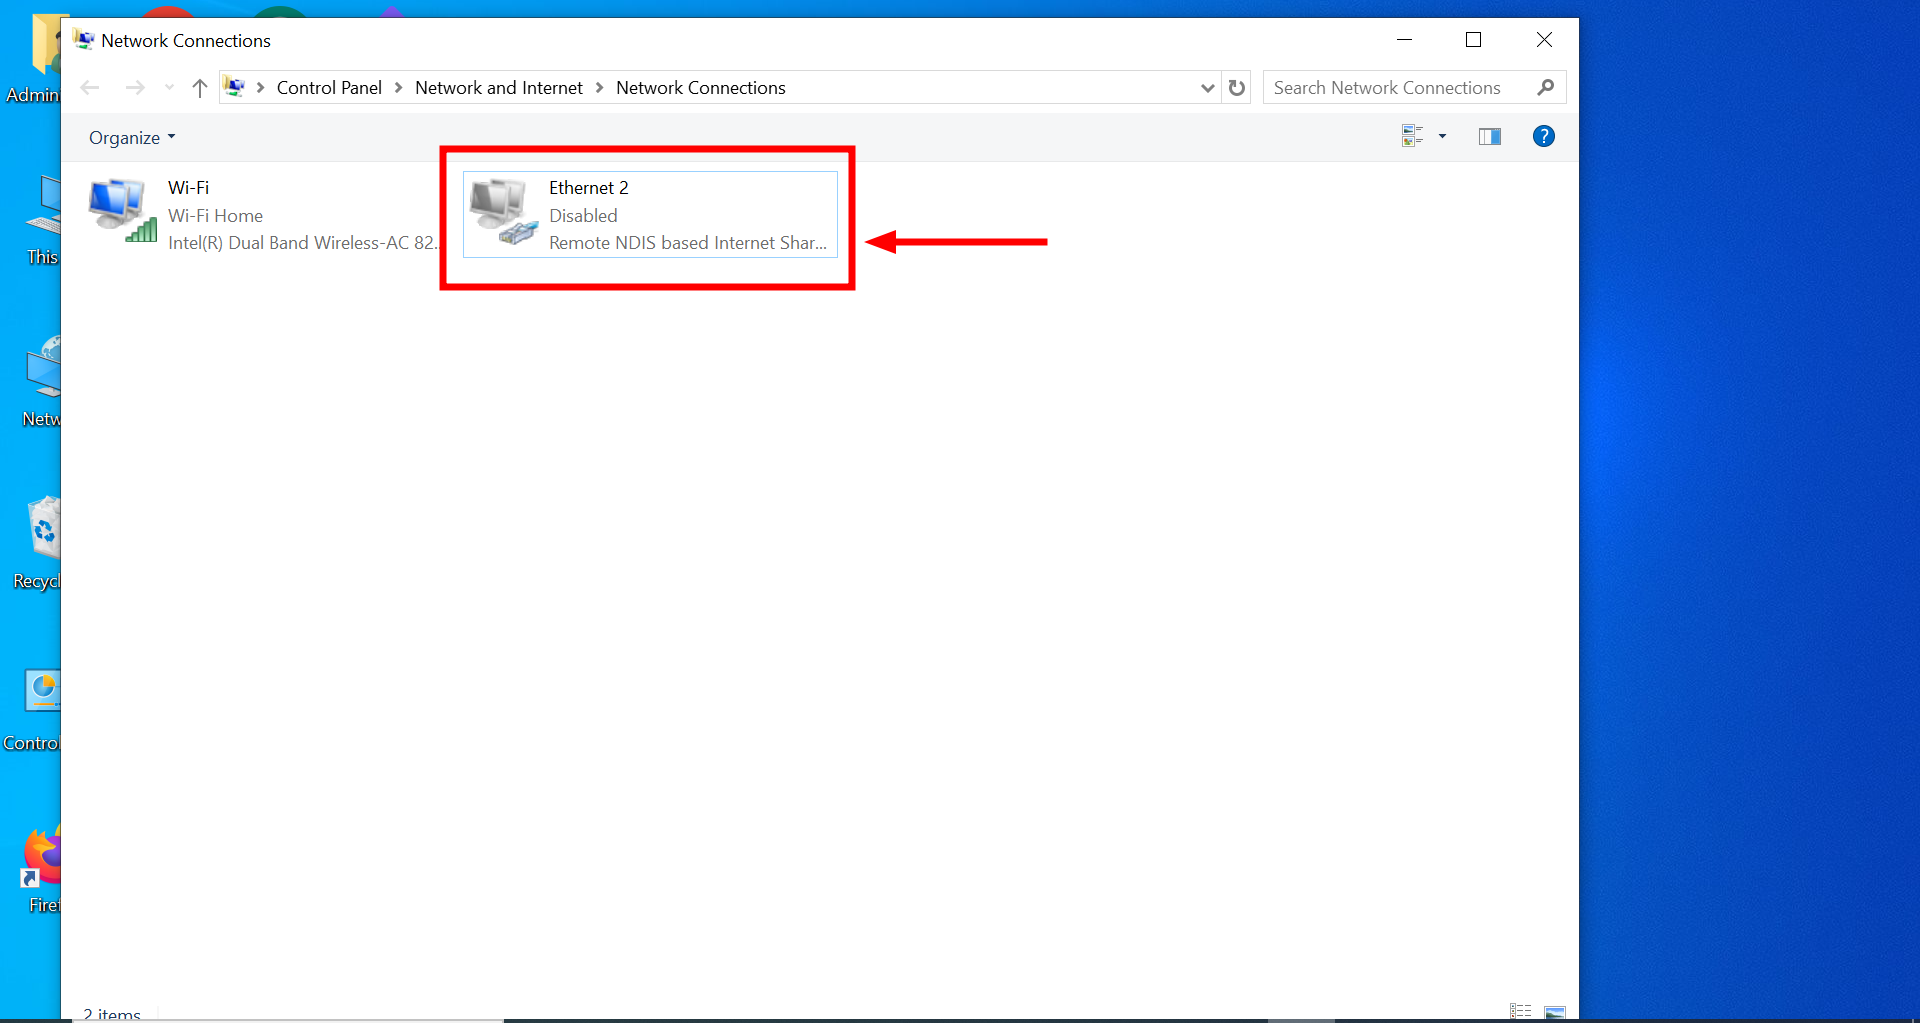Launch Firefox from the desktop
The width and height of the screenshot is (1920, 1023).
pyautogui.click(x=41, y=857)
